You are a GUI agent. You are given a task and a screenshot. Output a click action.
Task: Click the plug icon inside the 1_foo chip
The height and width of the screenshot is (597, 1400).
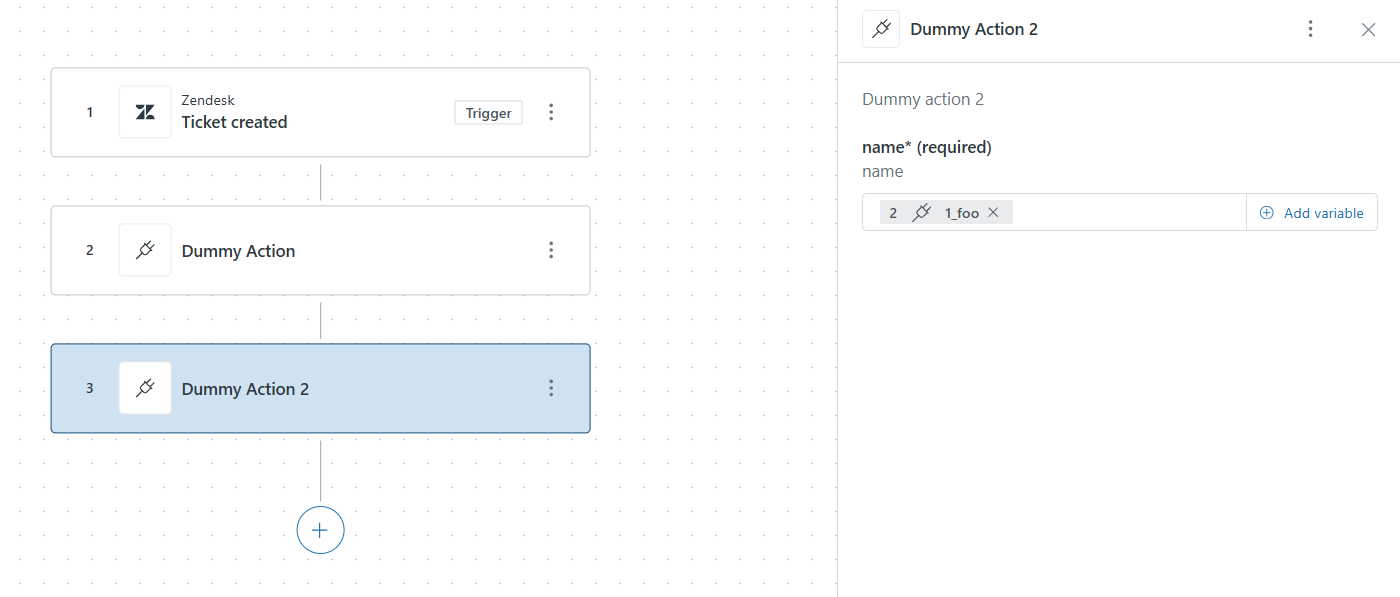tap(923, 212)
